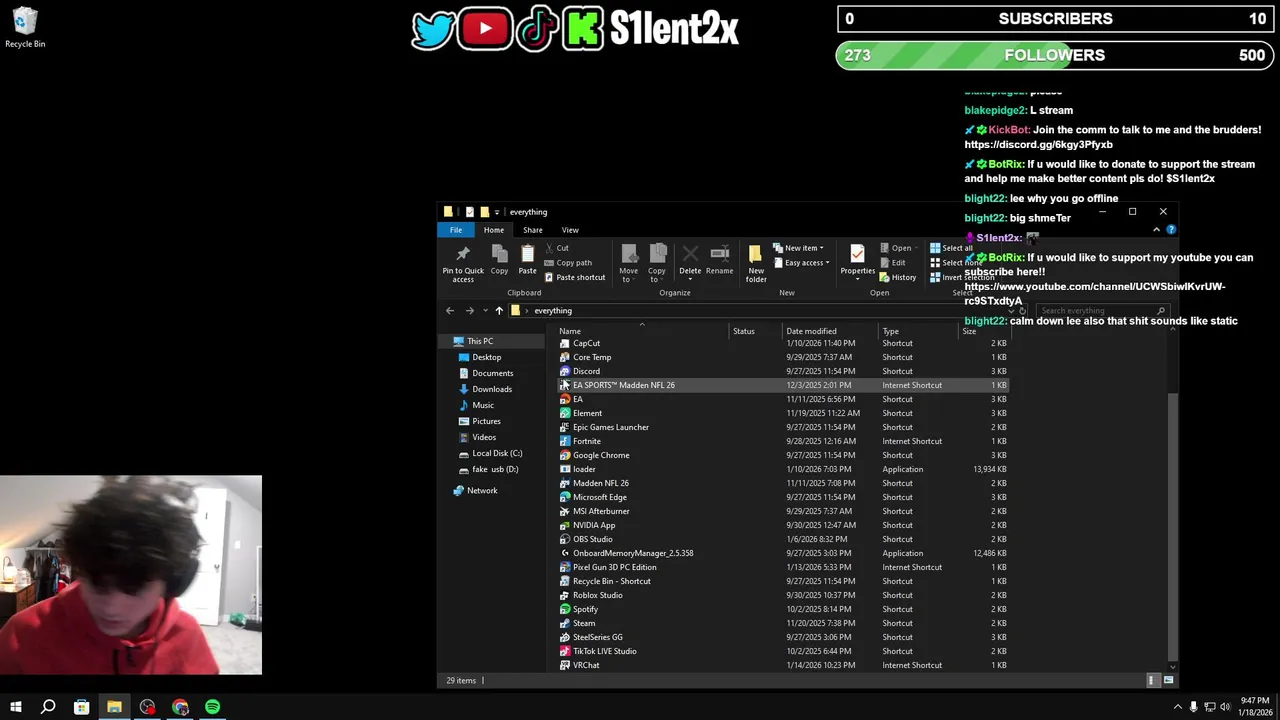Open Windows Start menu
1280x720 pixels.
point(16,707)
